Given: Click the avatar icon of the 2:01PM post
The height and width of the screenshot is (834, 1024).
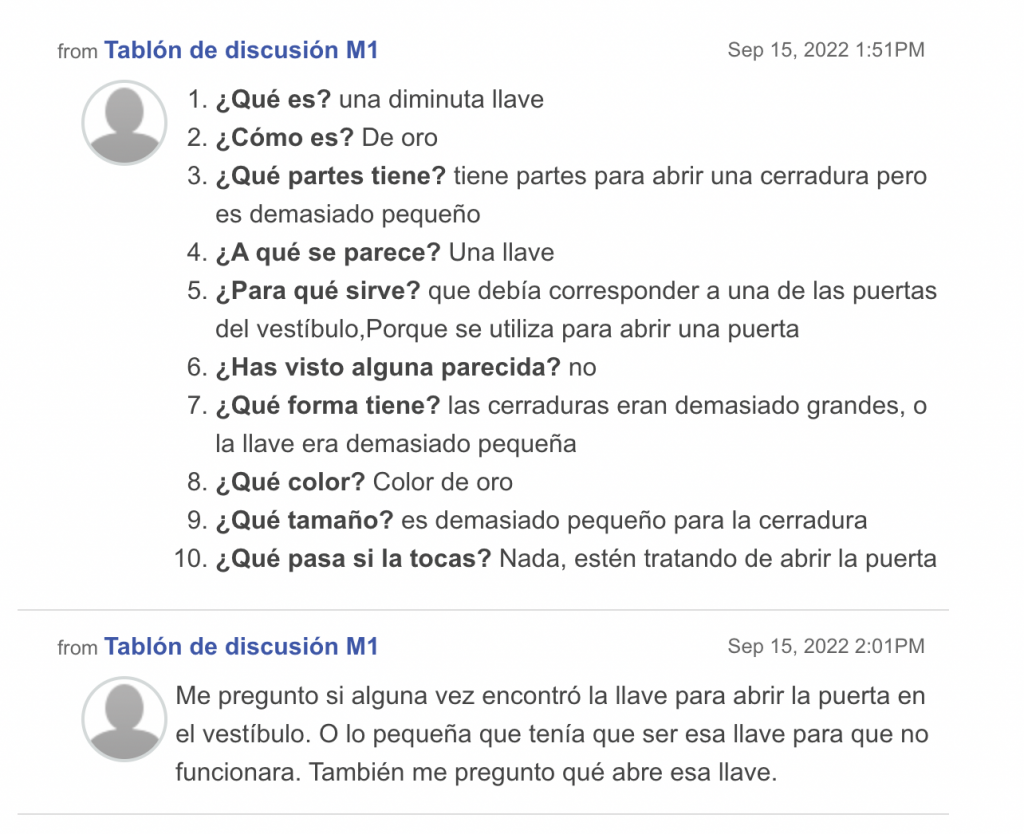Looking at the screenshot, I should [124, 719].
